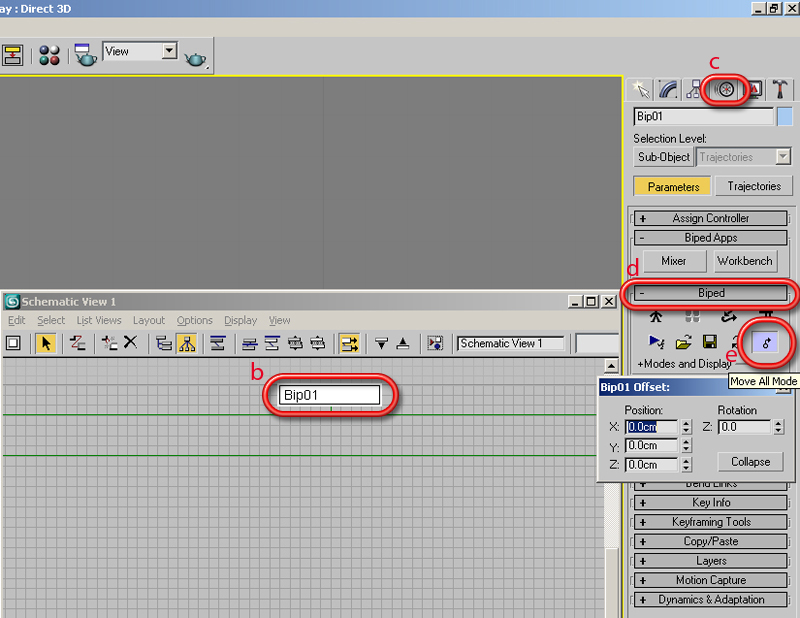800x618 pixels.
Task: Expand the Copy/Paste rollout
Action: [x=710, y=541]
